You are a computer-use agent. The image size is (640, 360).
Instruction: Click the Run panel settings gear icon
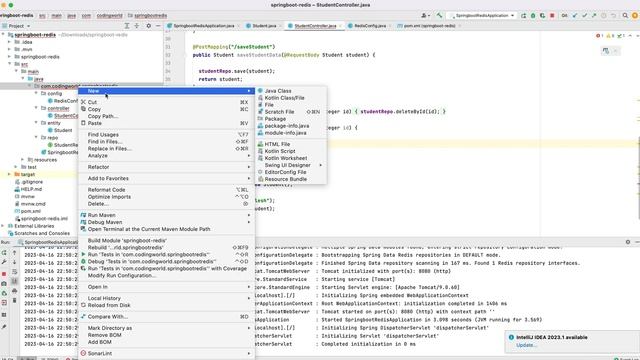coord(628,242)
